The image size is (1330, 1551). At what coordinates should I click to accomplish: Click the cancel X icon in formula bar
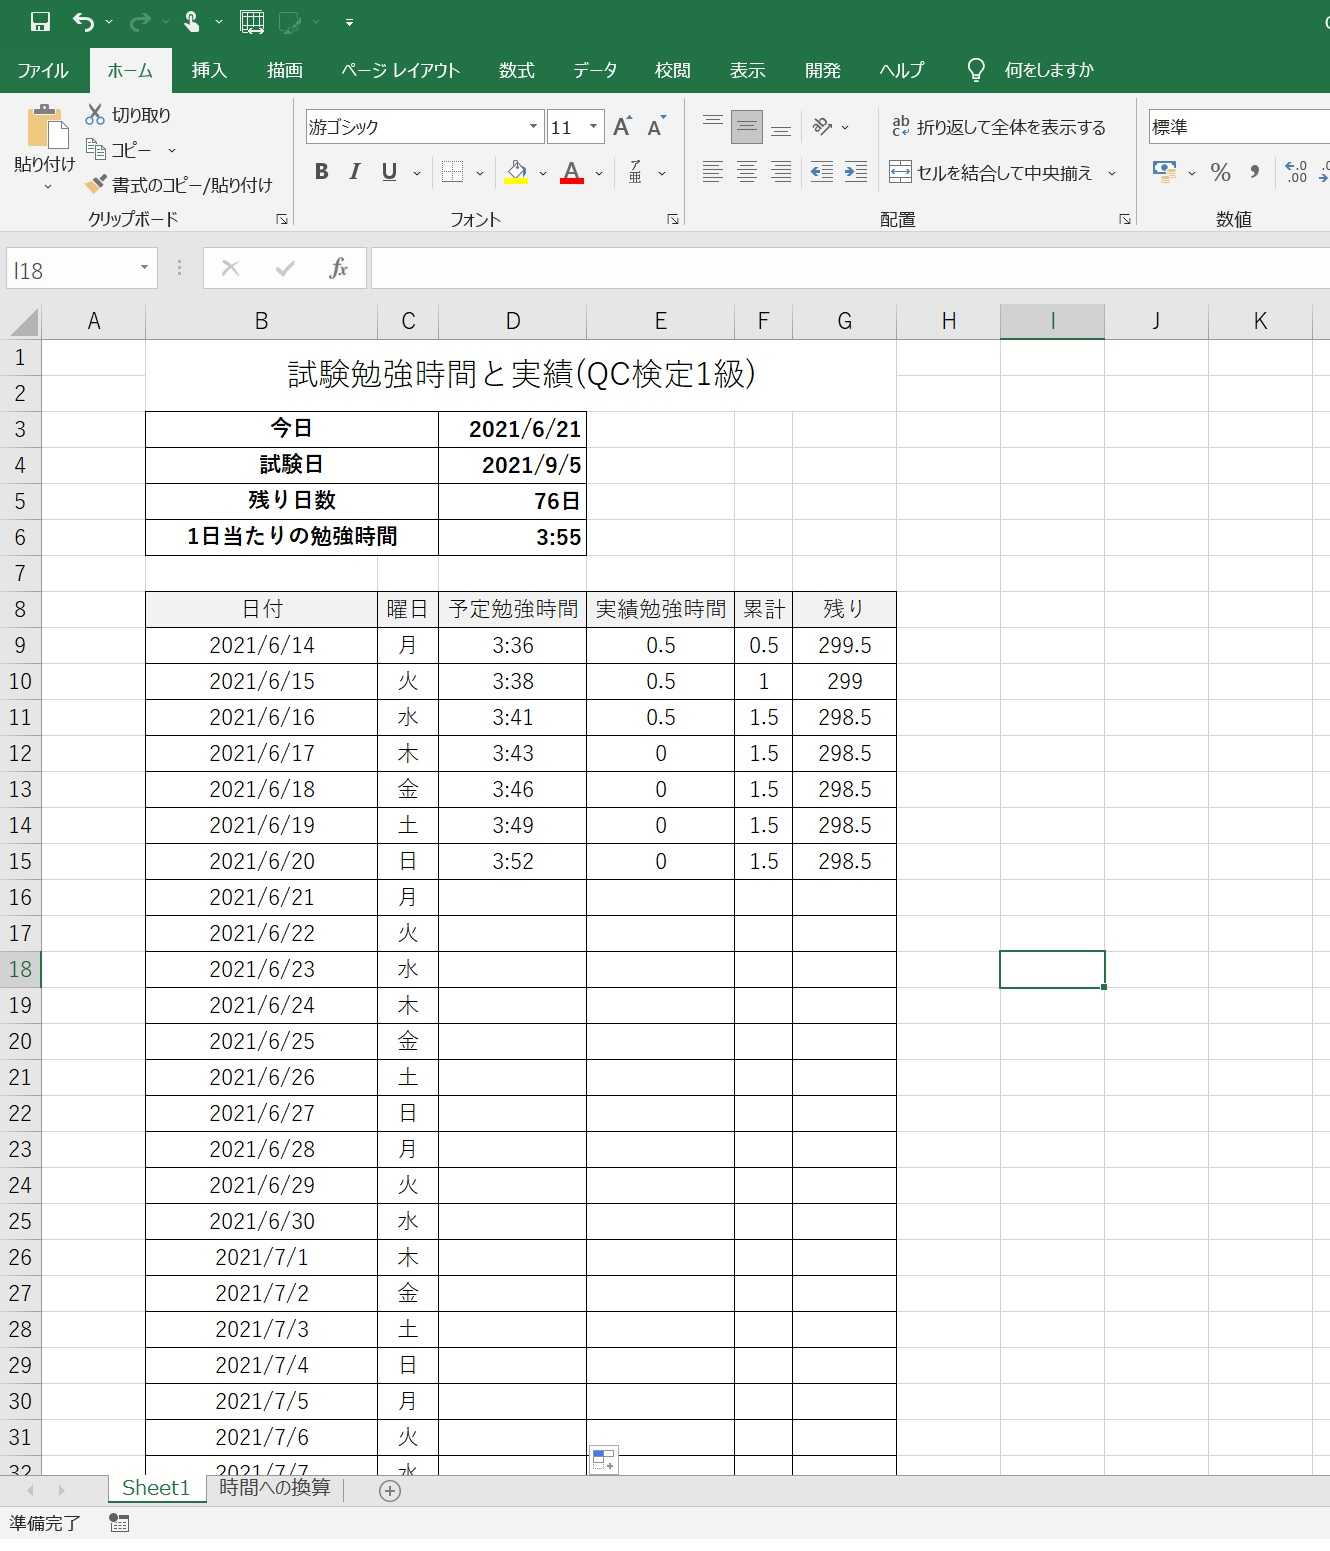coord(230,268)
